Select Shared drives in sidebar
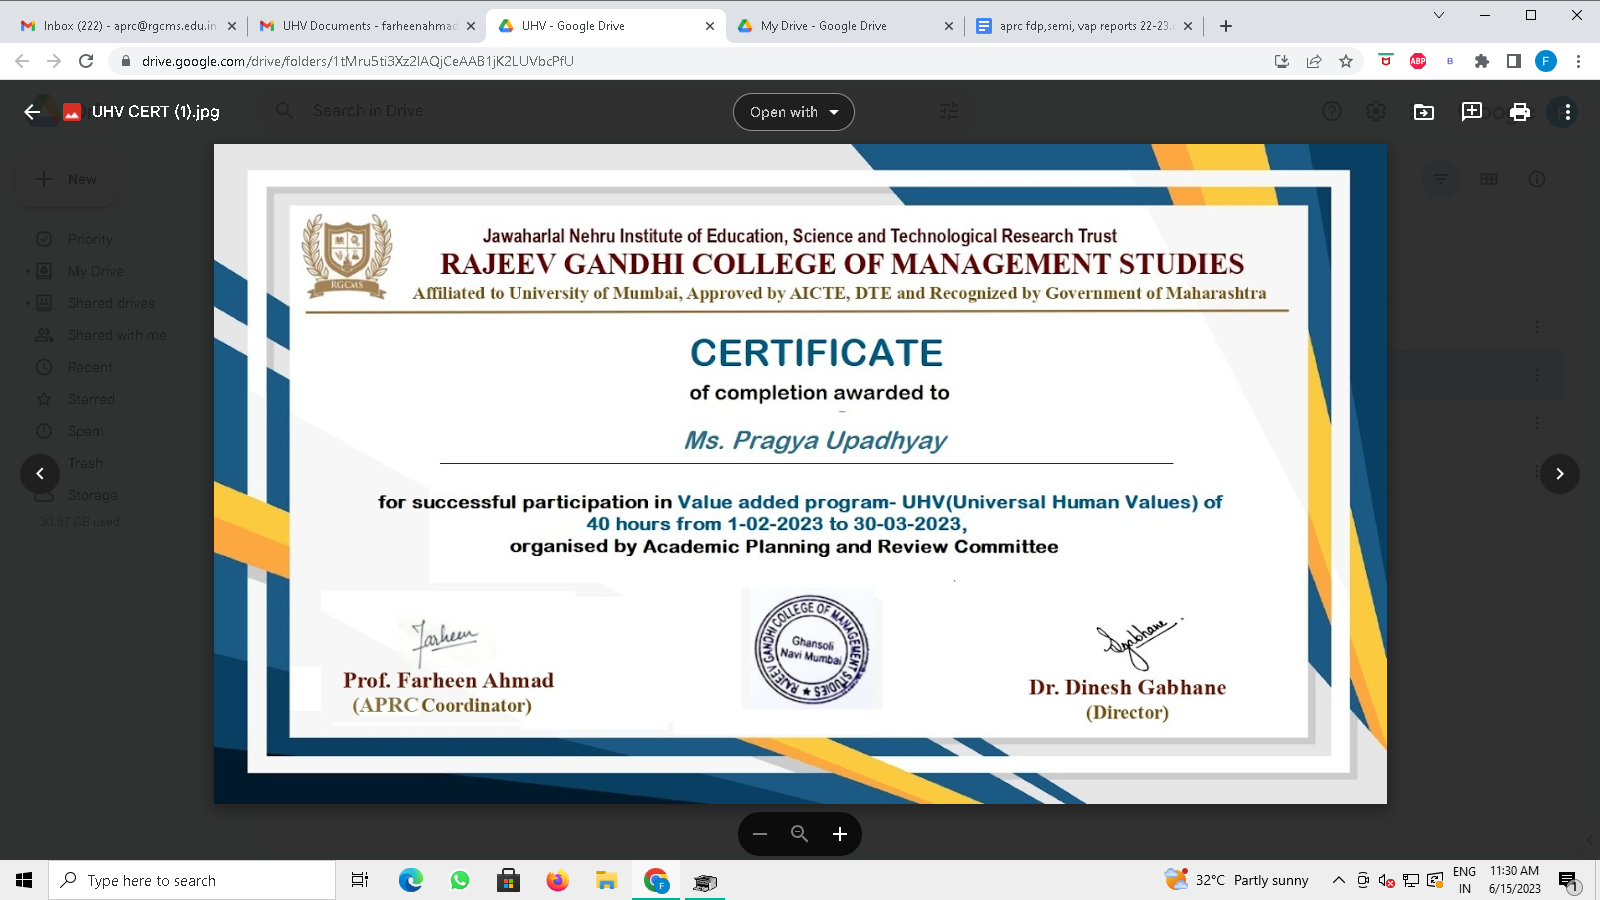The height and width of the screenshot is (900, 1600). tap(111, 303)
